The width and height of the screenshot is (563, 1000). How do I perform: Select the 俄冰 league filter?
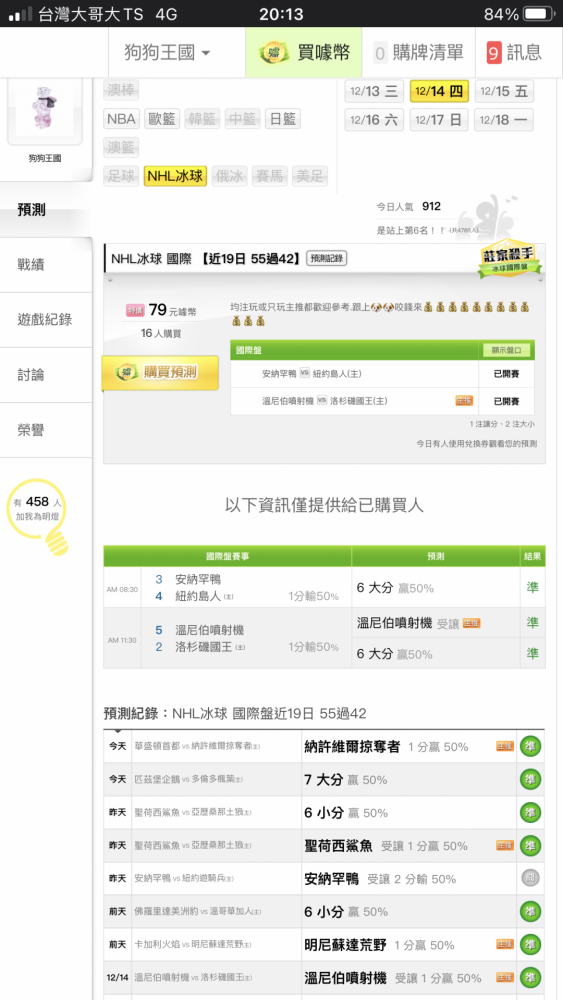229,175
